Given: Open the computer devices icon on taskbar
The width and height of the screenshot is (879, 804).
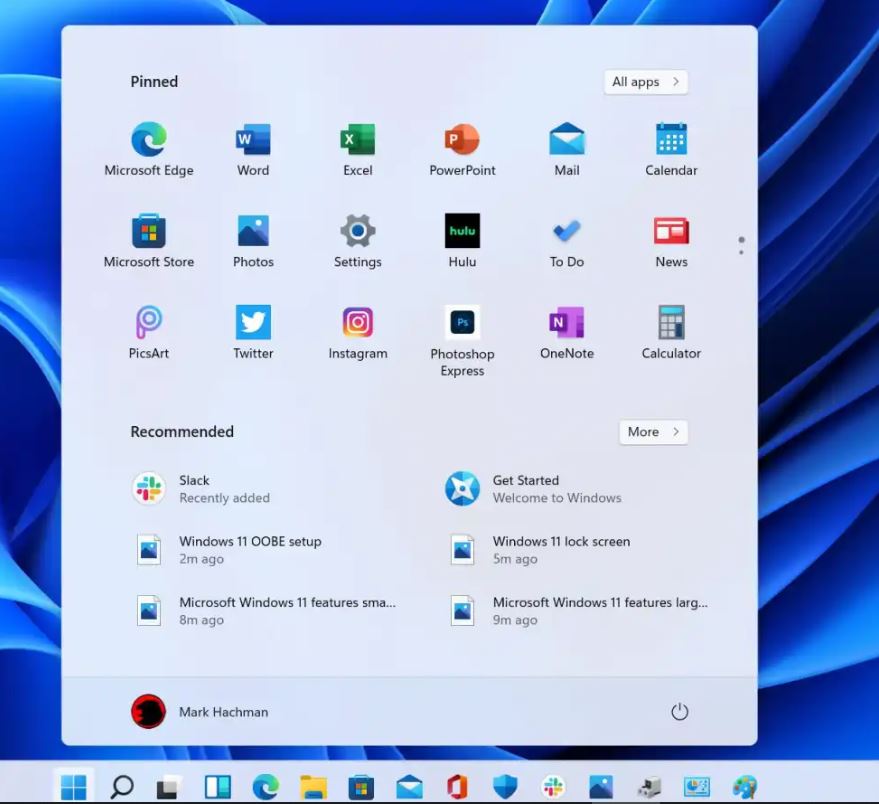Looking at the screenshot, I should (x=649, y=787).
